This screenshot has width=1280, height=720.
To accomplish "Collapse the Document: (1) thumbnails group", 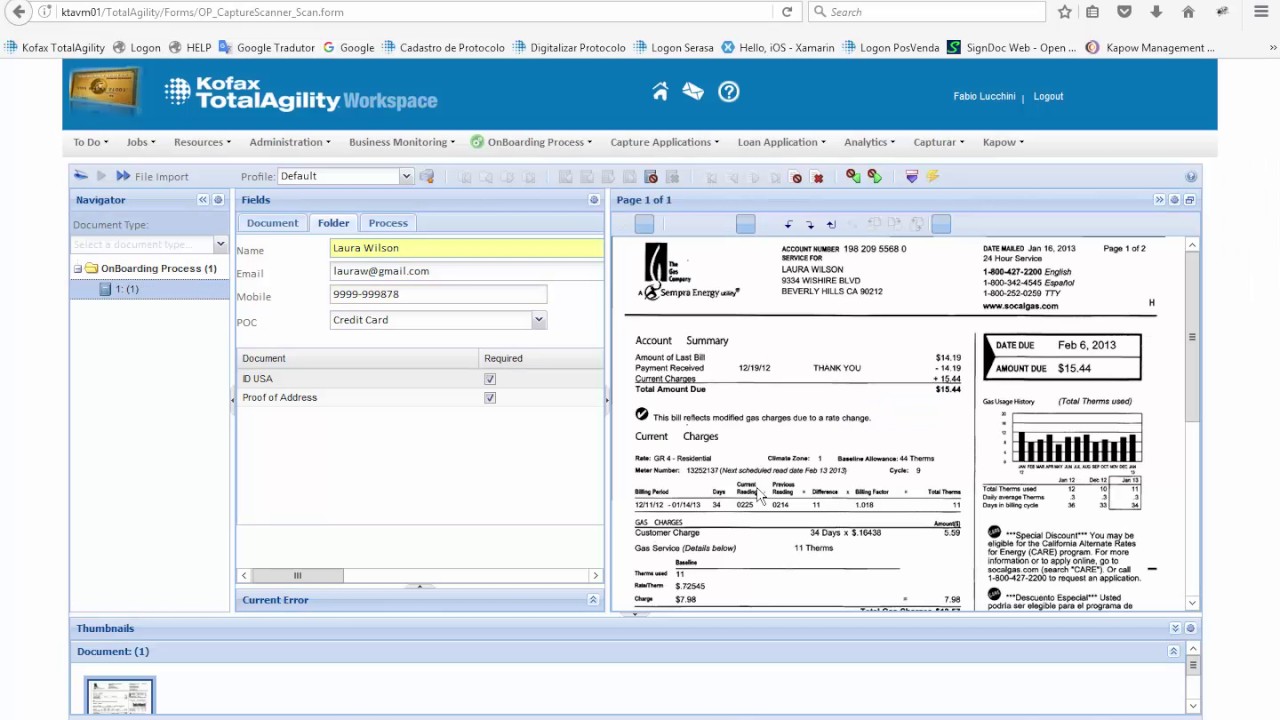I will coord(1173,651).
